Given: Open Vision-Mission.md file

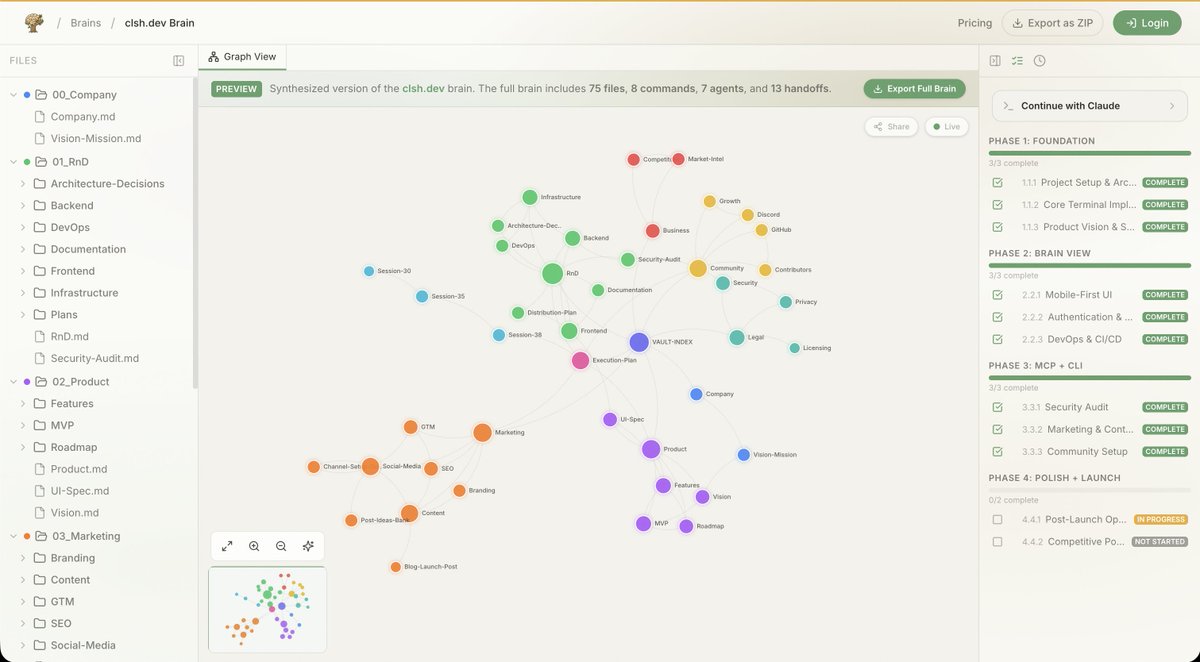Looking at the screenshot, I should [x=96, y=139].
